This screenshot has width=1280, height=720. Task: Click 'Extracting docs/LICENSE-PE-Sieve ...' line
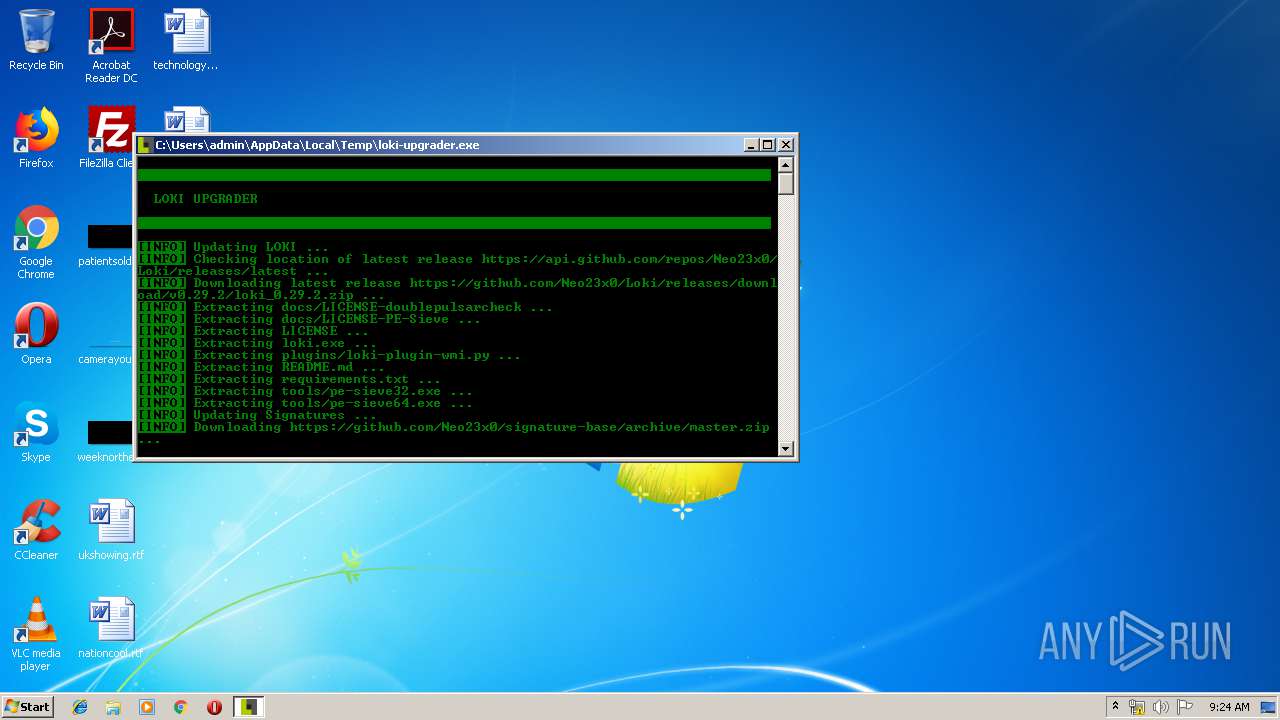309,319
